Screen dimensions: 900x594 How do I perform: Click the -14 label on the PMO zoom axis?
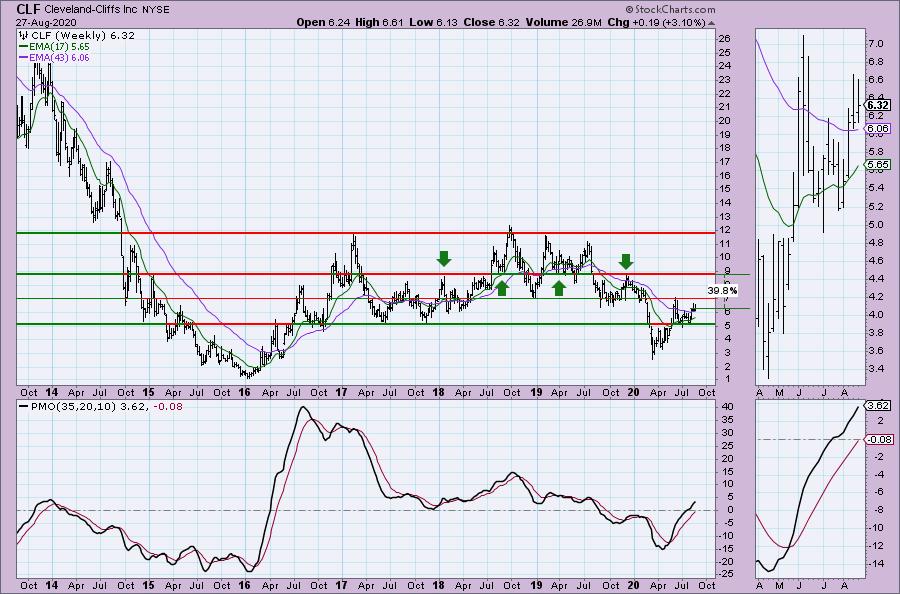(876, 563)
